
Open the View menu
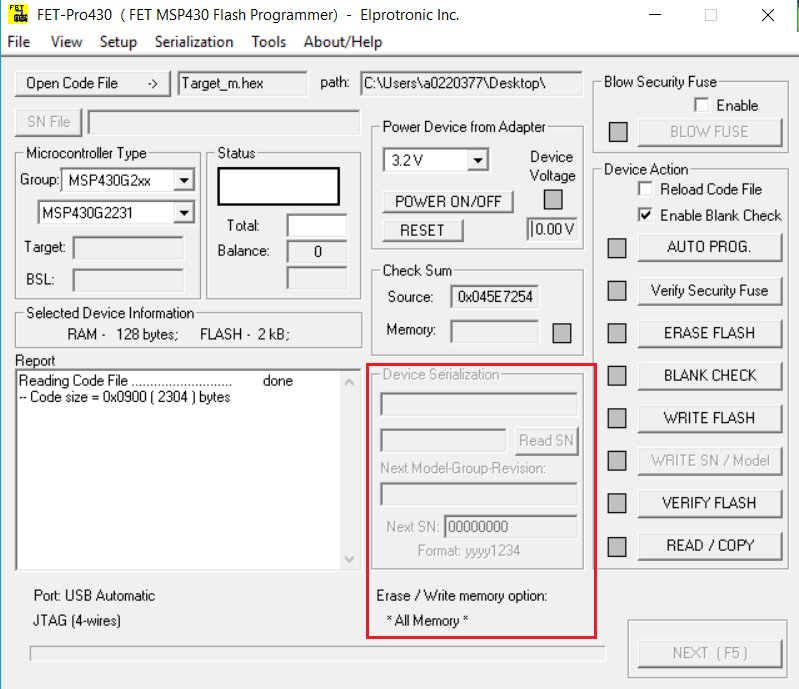click(66, 42)
